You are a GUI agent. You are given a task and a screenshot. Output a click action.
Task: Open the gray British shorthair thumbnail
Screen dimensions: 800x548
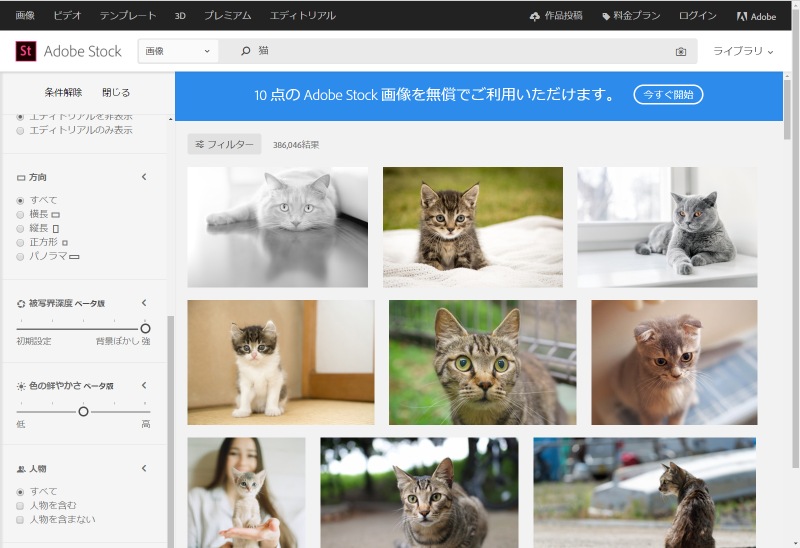(667, 227)
